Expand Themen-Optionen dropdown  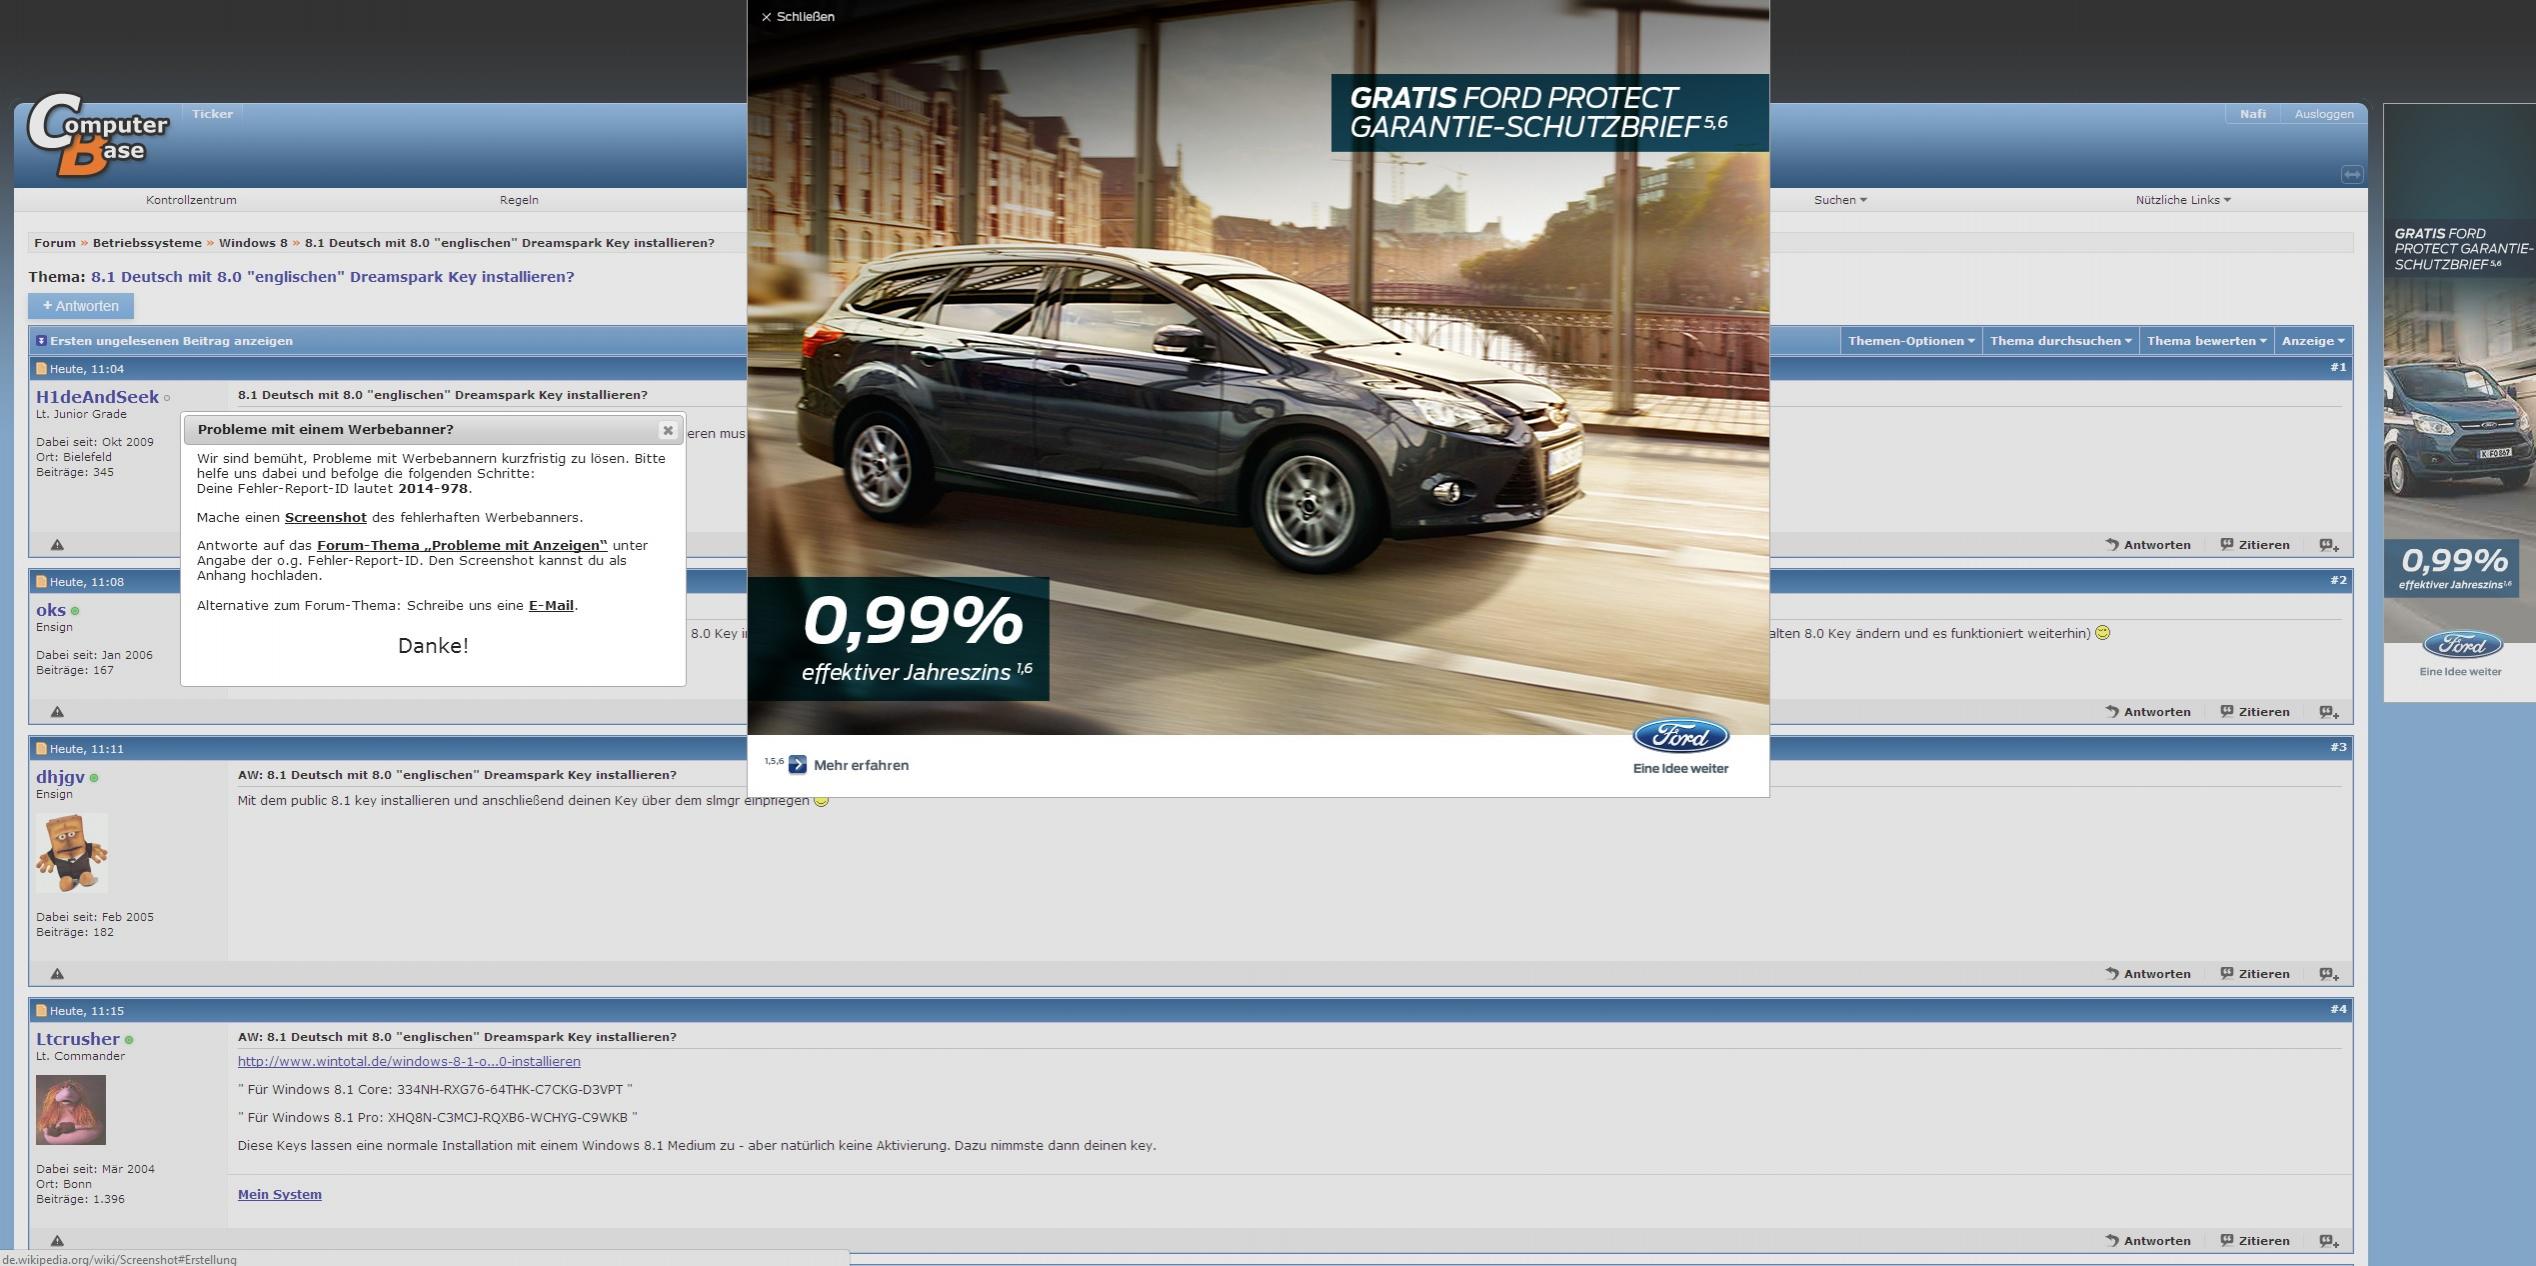[x=1910, y=341]
